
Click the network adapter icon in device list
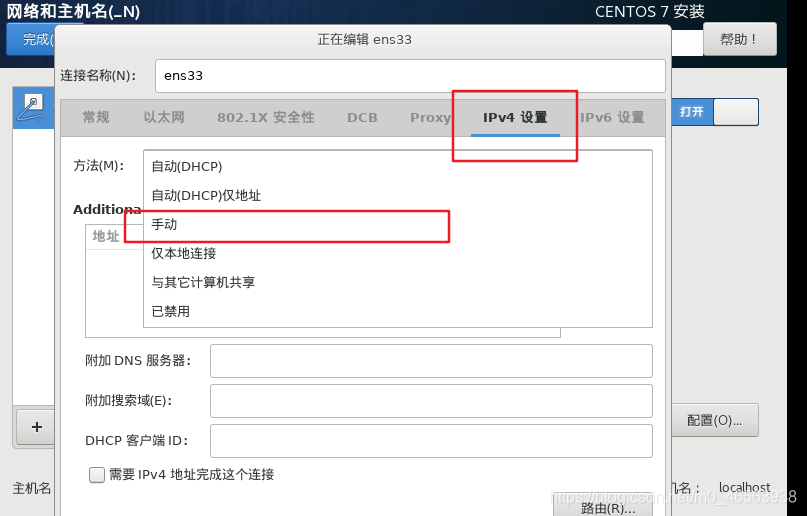(33, 106)
